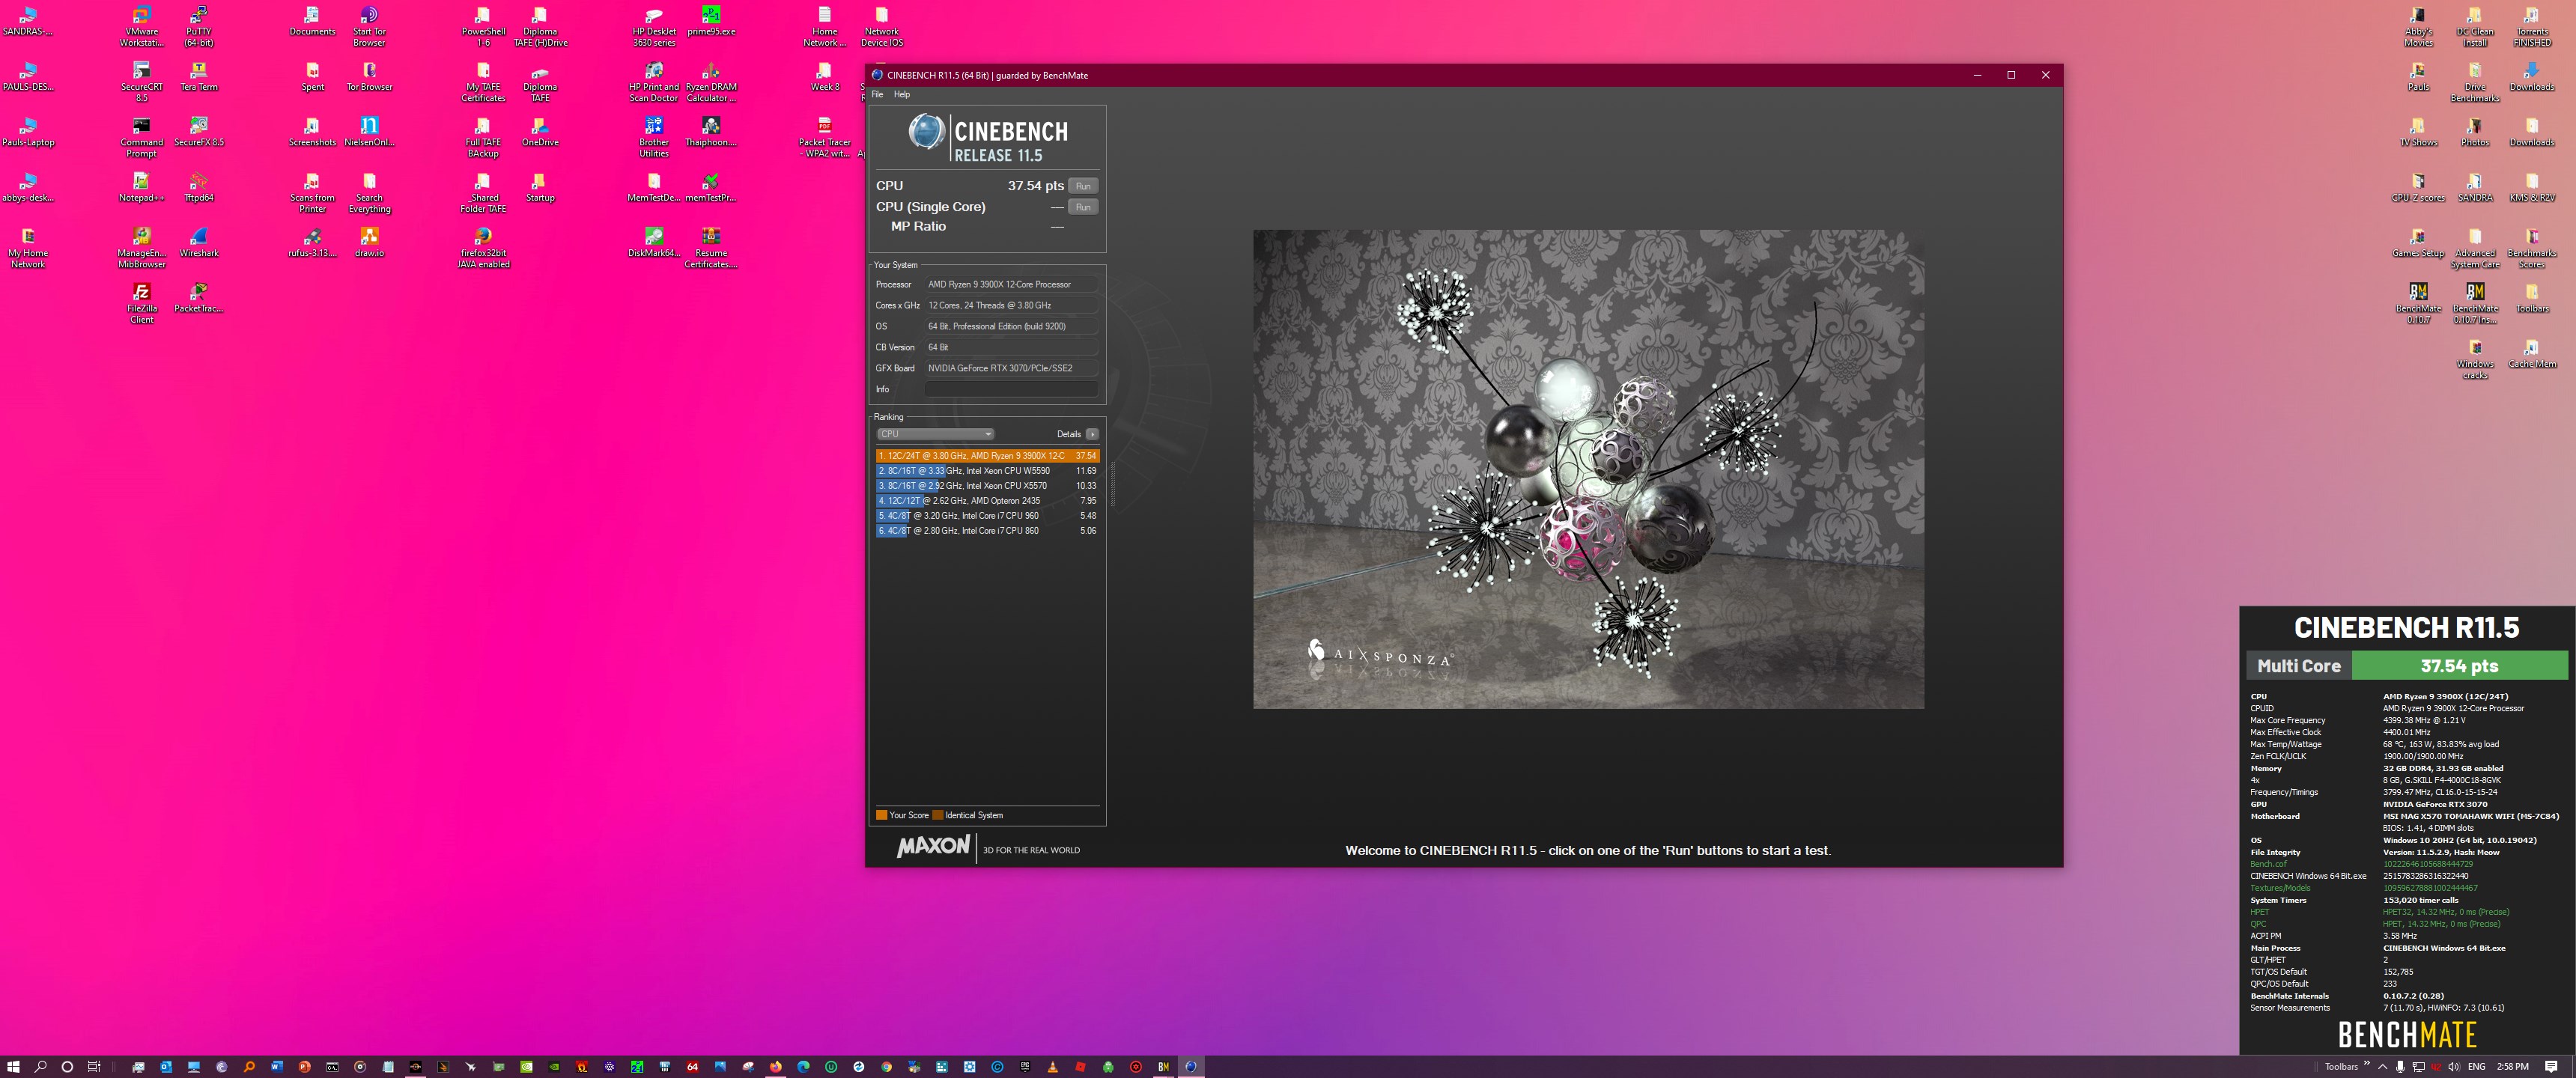Select the FileZilla Client desktop icon
2576x1078 pixels.
pyautogui.click(x=142, y=304)
